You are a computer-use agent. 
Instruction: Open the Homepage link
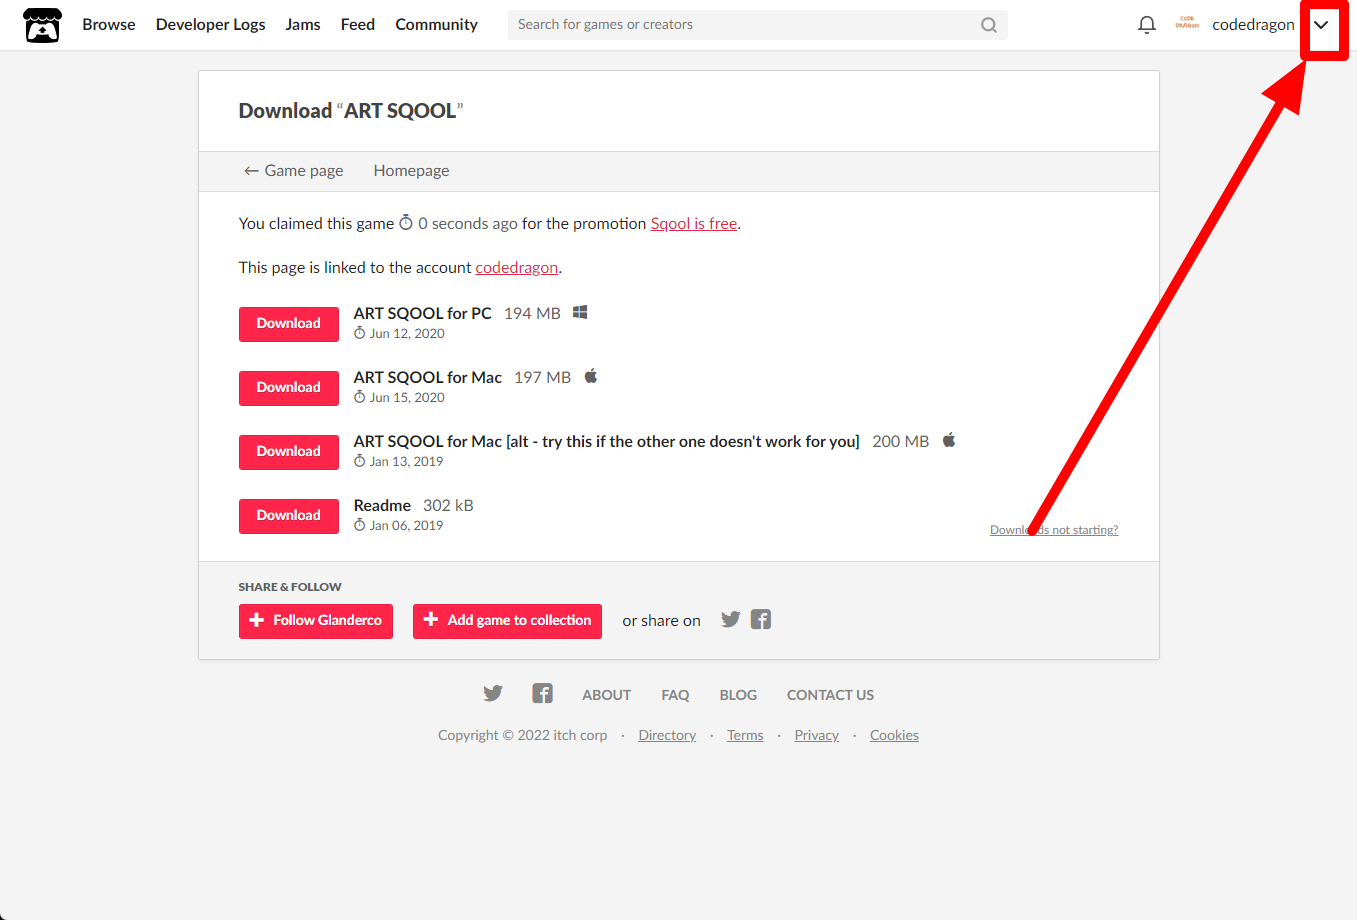411,171
